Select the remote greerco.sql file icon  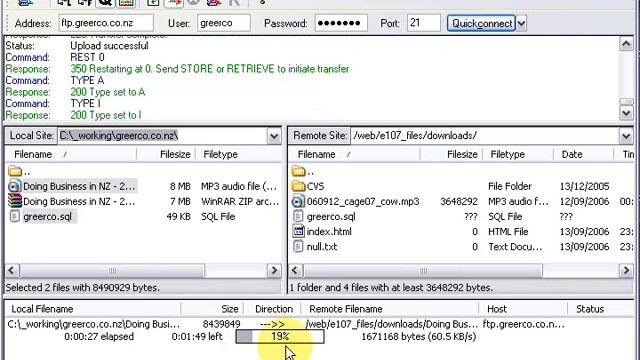[298, 216]
